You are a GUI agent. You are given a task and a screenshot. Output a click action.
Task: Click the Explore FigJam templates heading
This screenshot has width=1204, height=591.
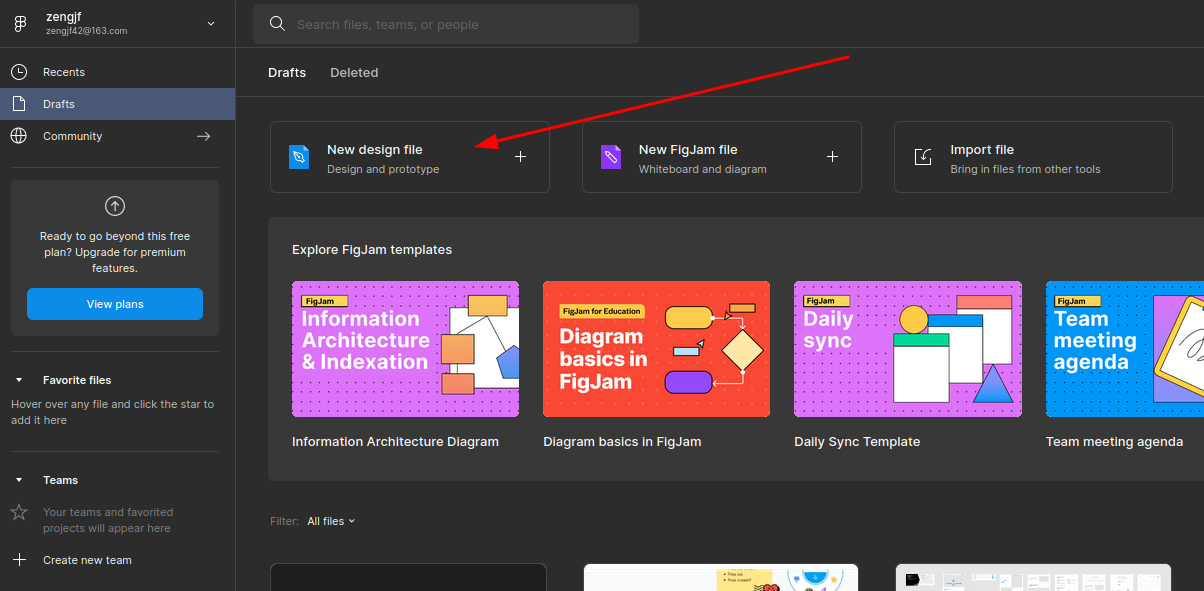pyautogui.click(x=372, y=250)
